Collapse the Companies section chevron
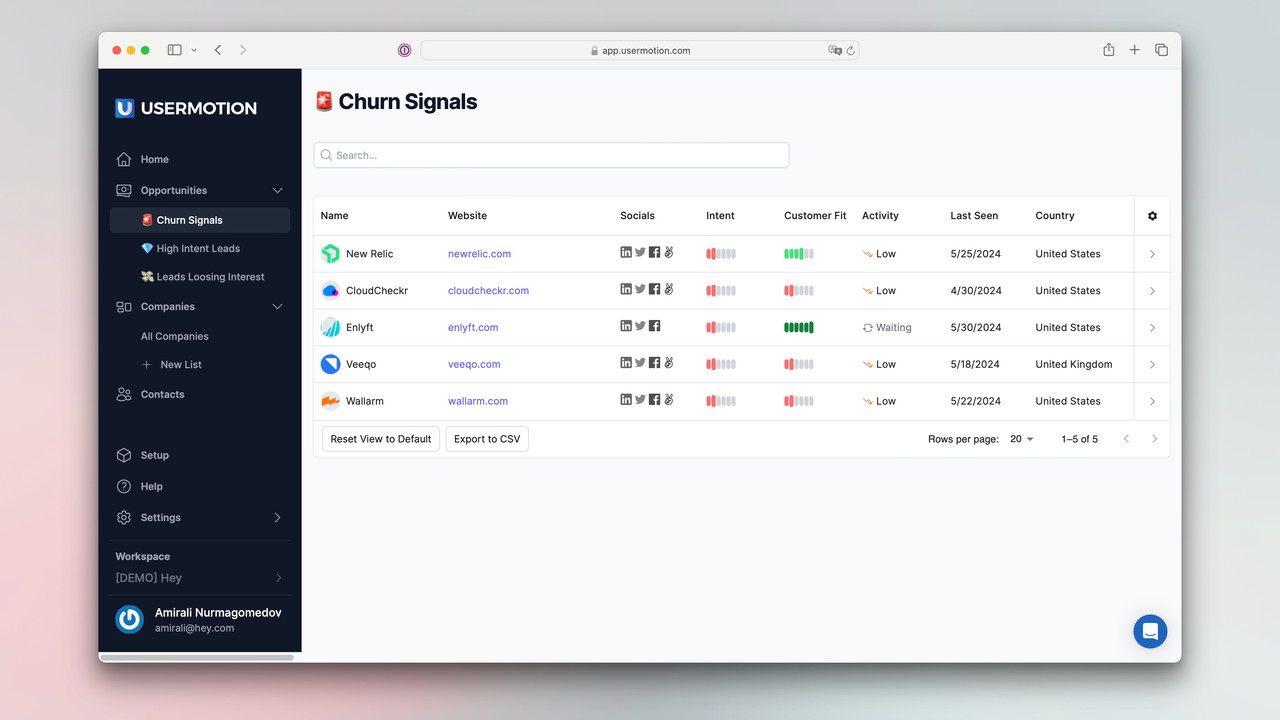1280x720 pixels. click(x=277, y=307)
